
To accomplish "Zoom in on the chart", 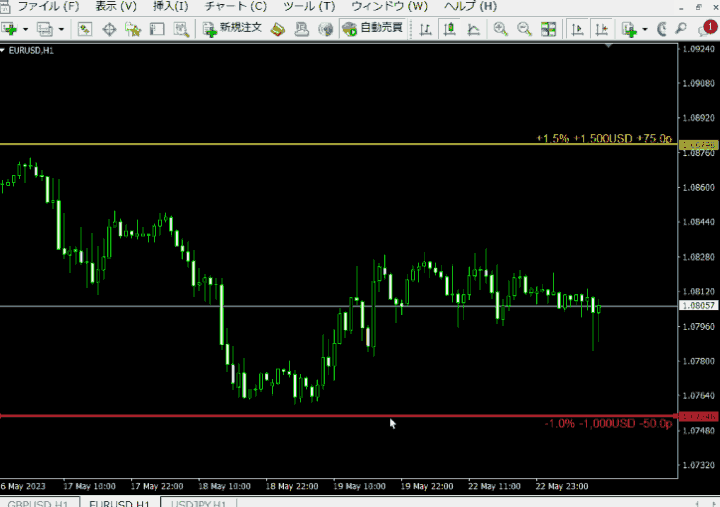I will (x=500, y=29).
